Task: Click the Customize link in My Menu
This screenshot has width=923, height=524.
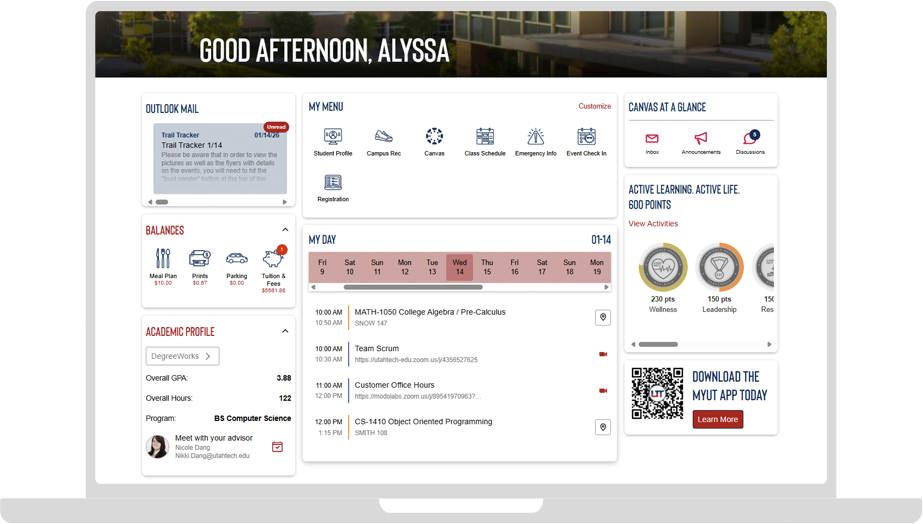Action: 594,106
